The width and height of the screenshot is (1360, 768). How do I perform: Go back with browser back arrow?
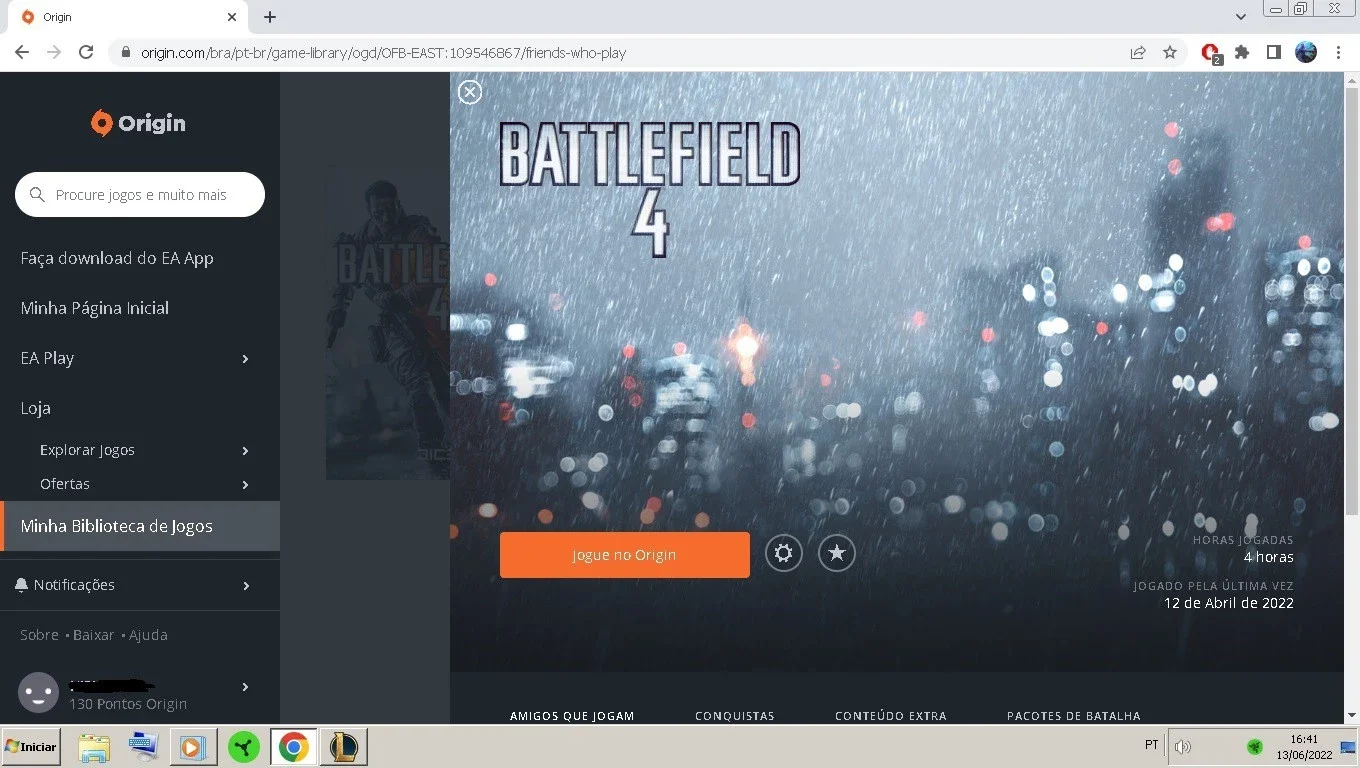pyautogui.click(x=22, y=52)
